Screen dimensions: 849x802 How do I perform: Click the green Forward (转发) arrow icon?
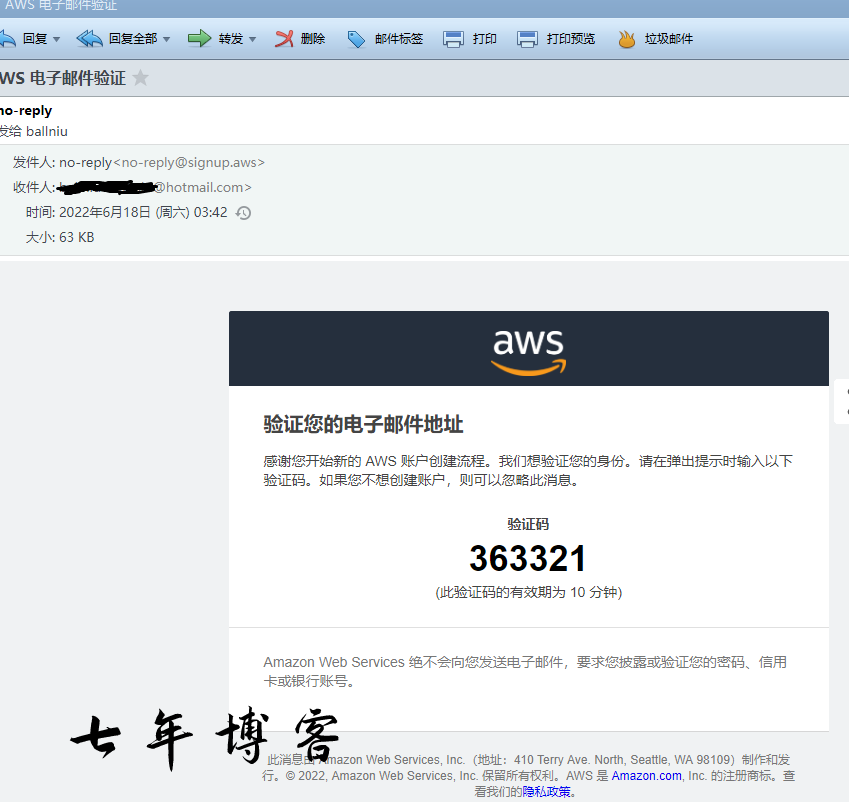tap(199, 38)
